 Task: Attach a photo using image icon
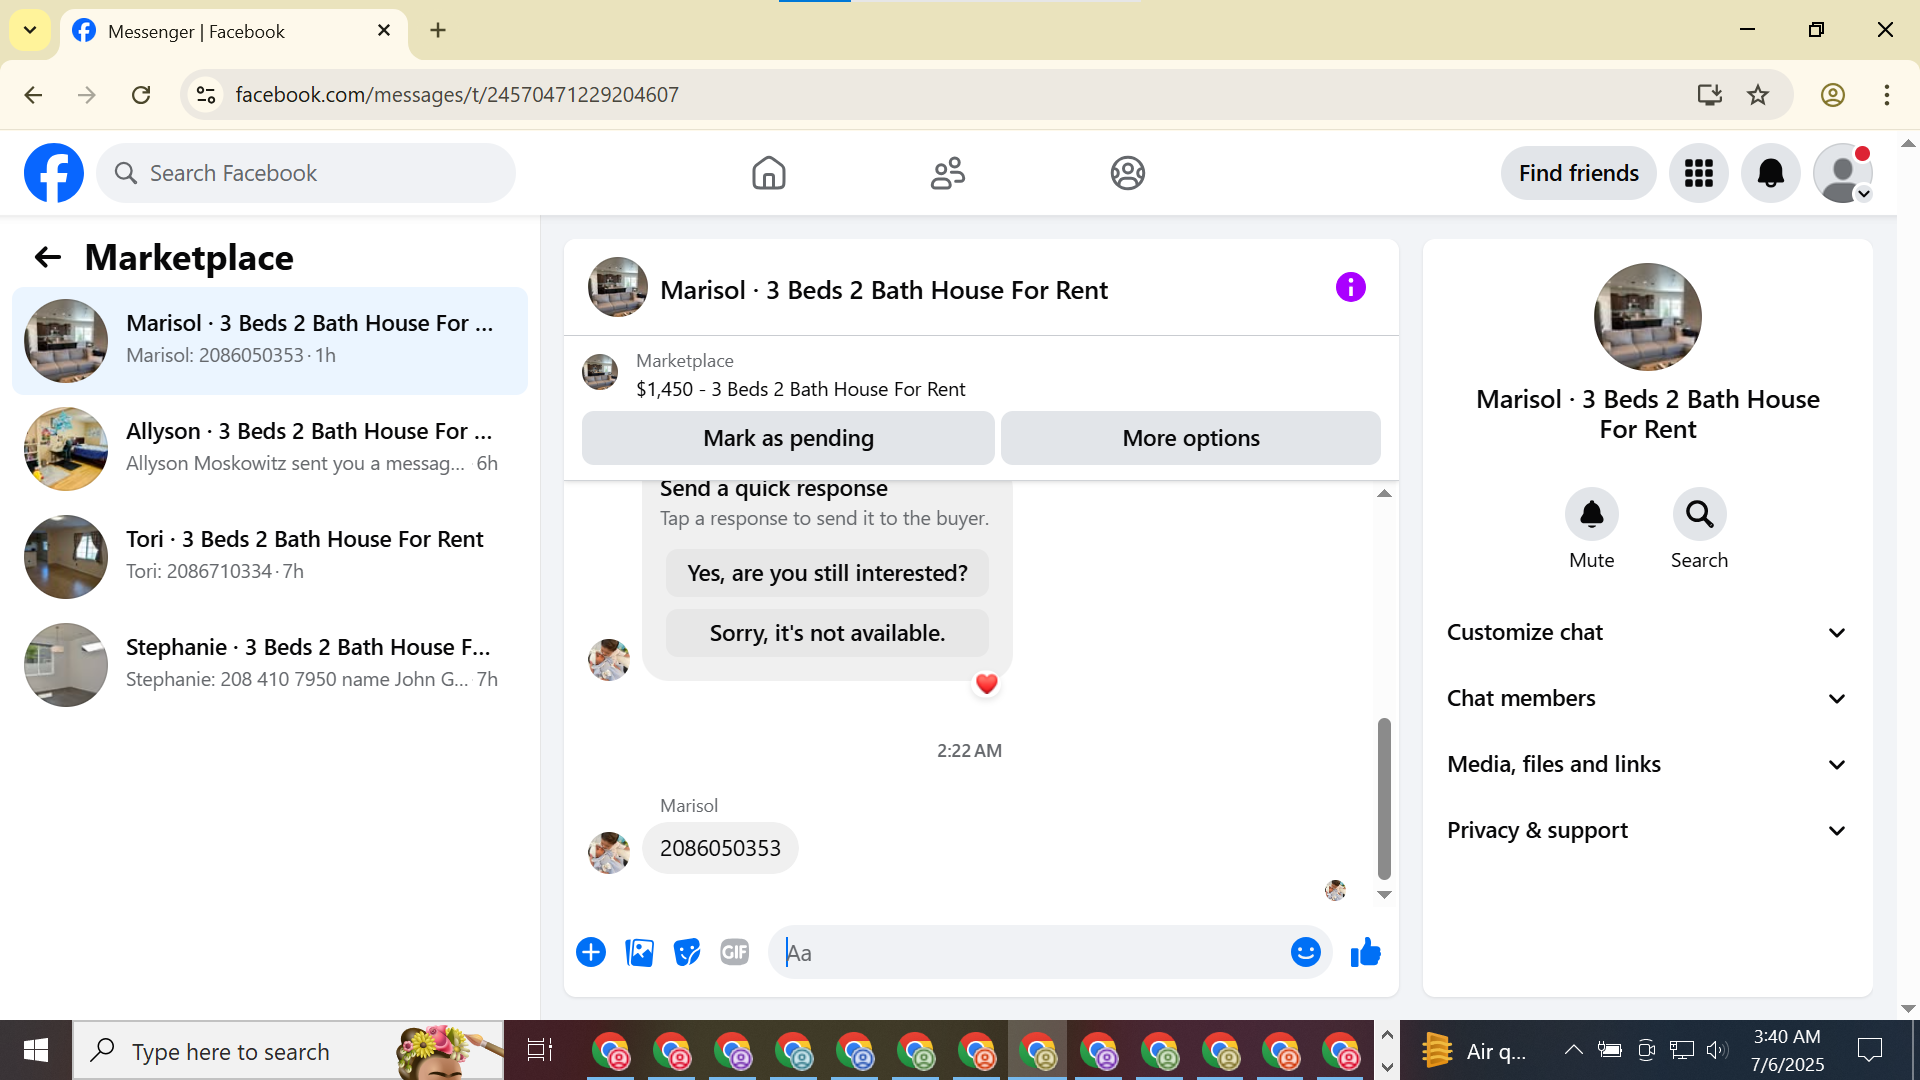639,953
